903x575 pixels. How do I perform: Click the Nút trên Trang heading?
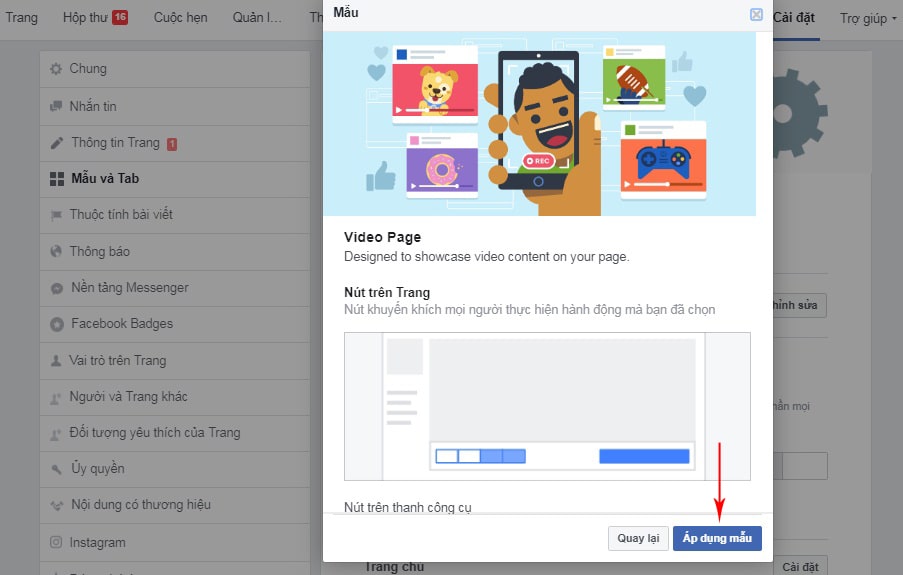coord(387,293)
